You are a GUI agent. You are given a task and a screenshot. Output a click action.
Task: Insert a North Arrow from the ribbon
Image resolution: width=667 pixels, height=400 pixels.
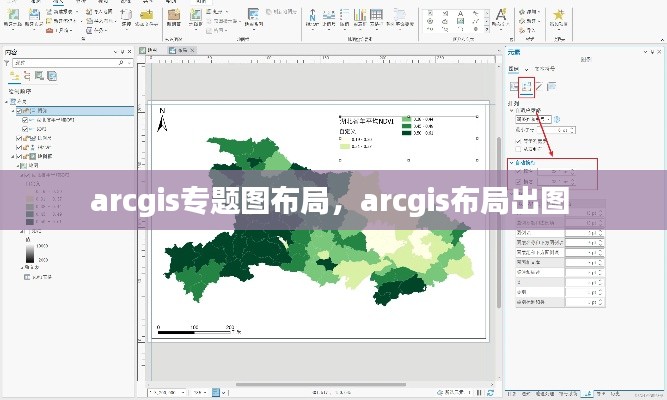click(x=312, y=16)
